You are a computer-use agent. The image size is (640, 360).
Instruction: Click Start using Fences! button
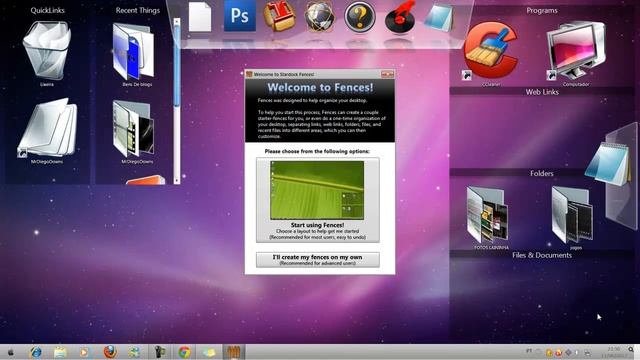[318, 200]
